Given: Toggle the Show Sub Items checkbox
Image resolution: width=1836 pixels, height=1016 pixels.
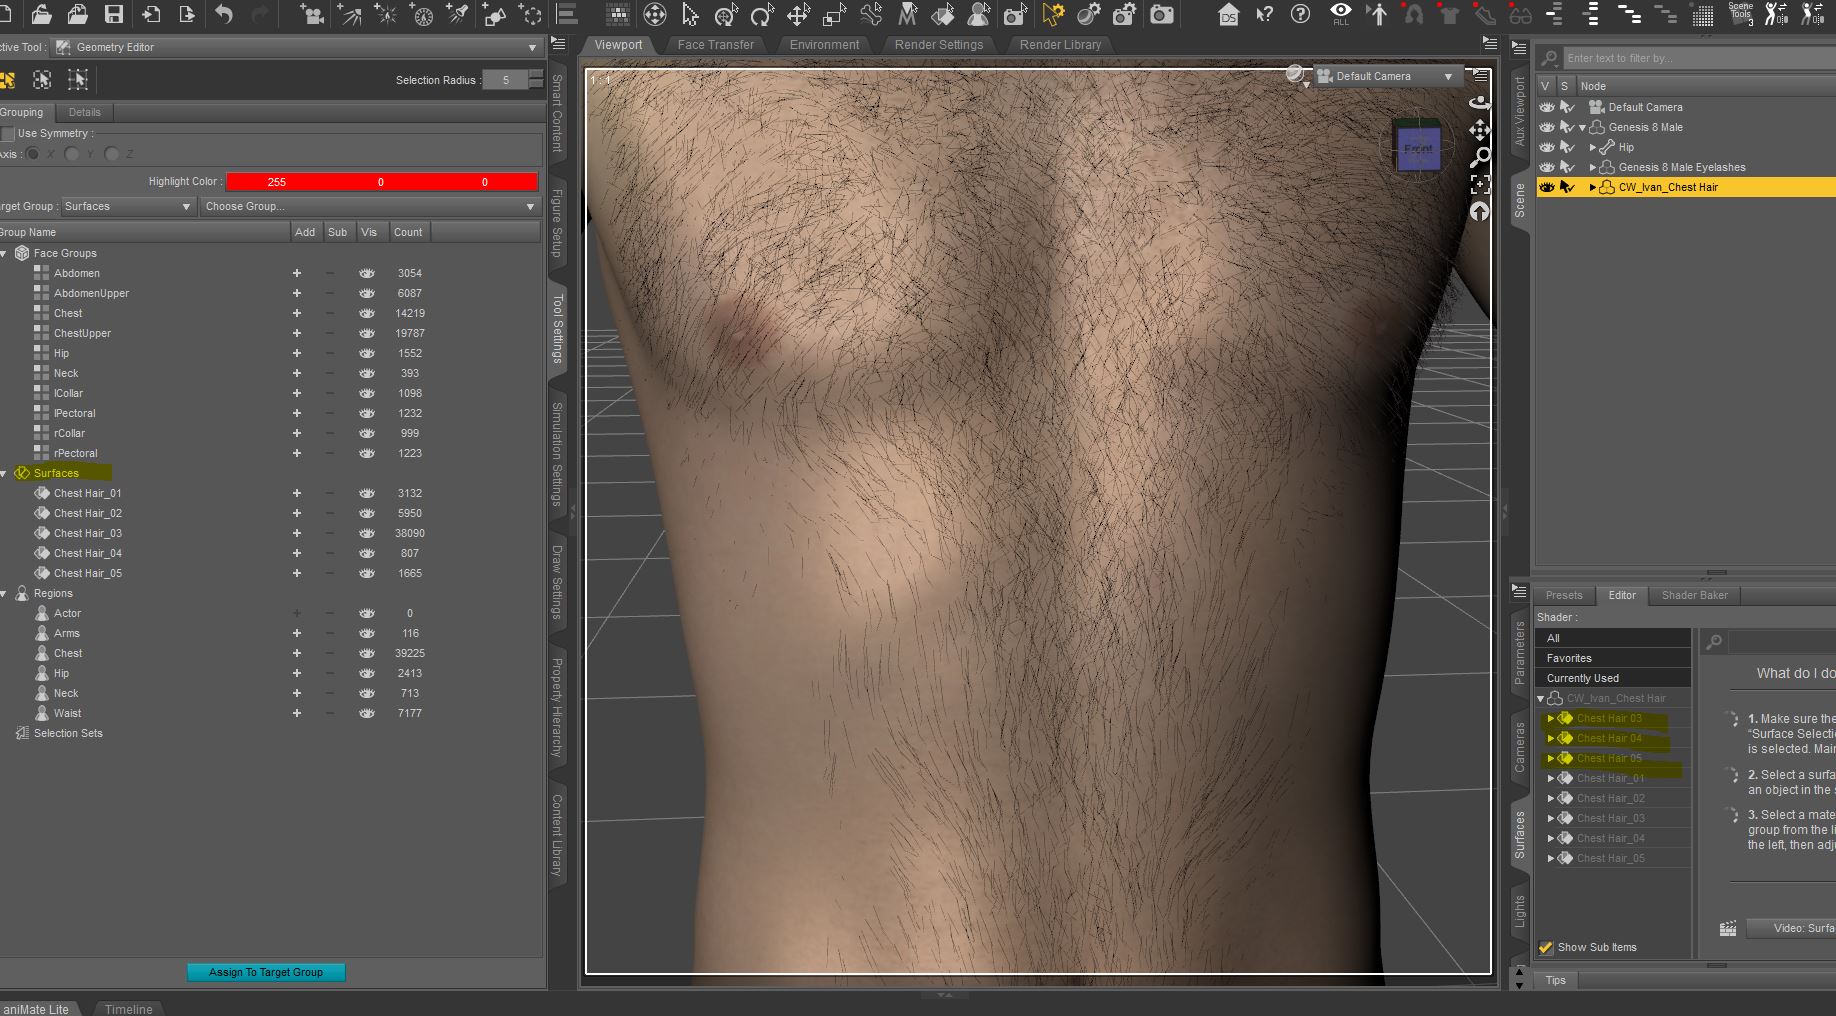Looking at the screenshot, I should click(x=1546, y=947).
